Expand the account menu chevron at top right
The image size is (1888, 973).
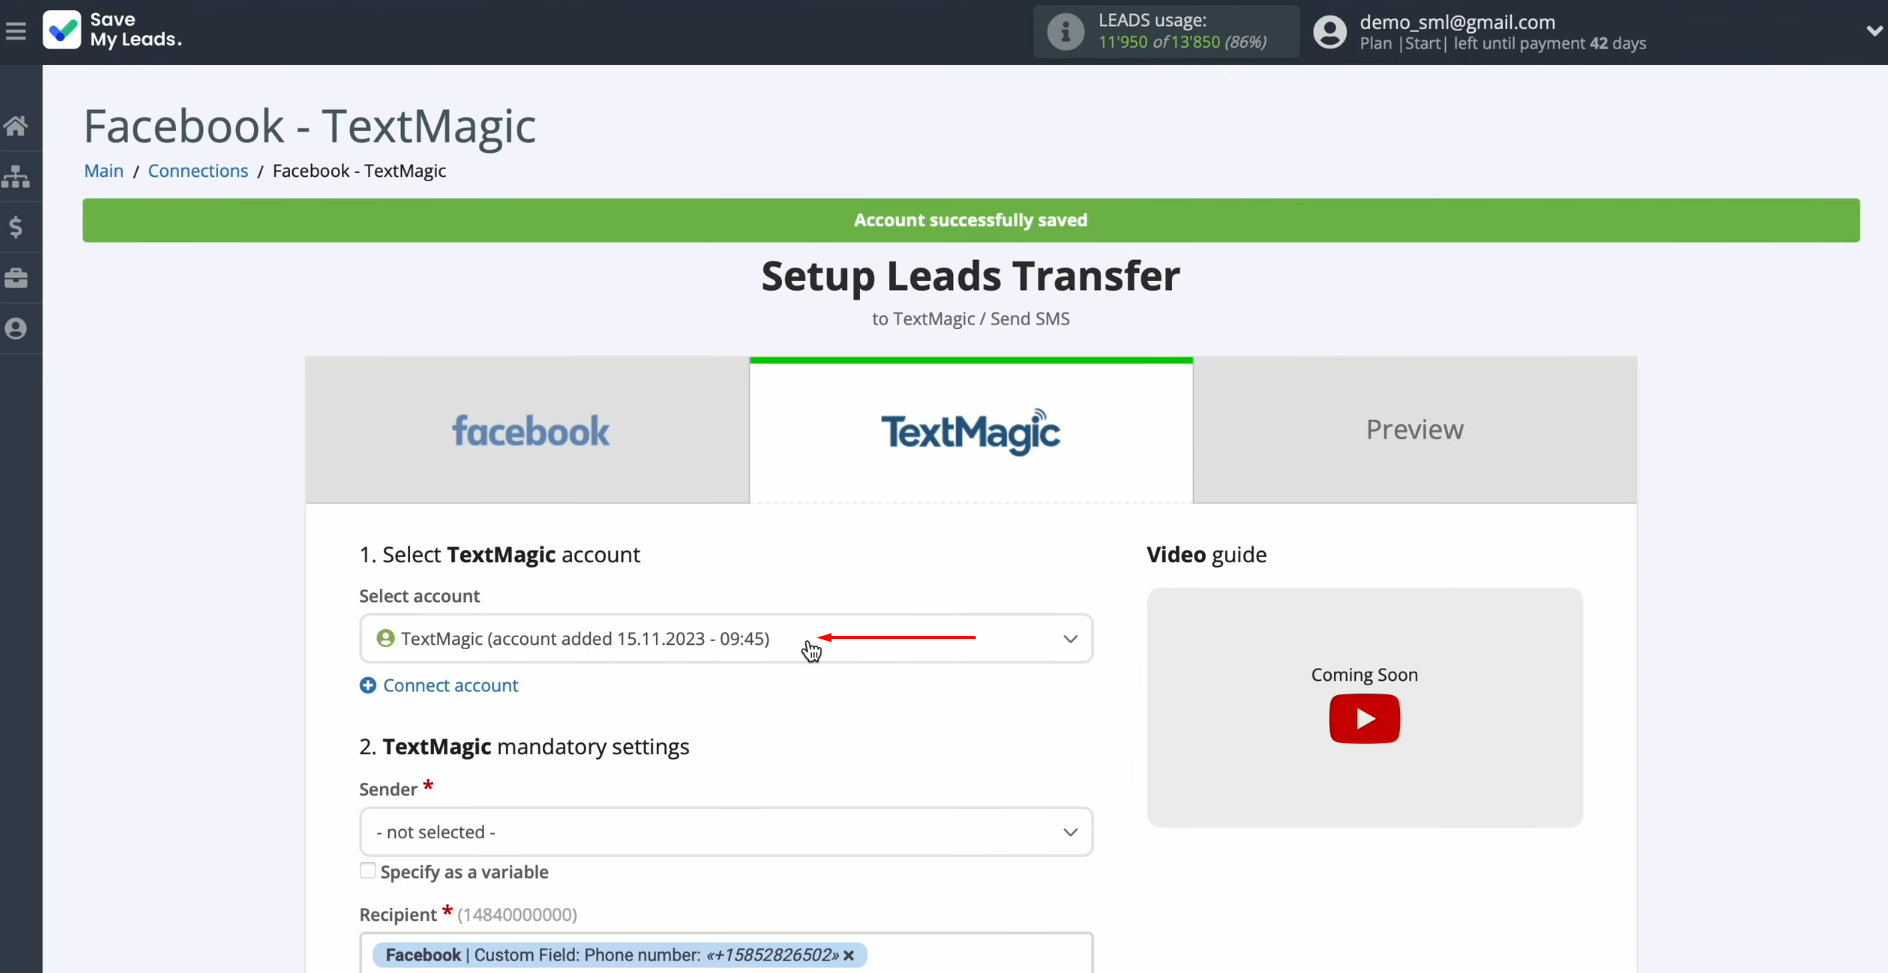pos(1874,31)
